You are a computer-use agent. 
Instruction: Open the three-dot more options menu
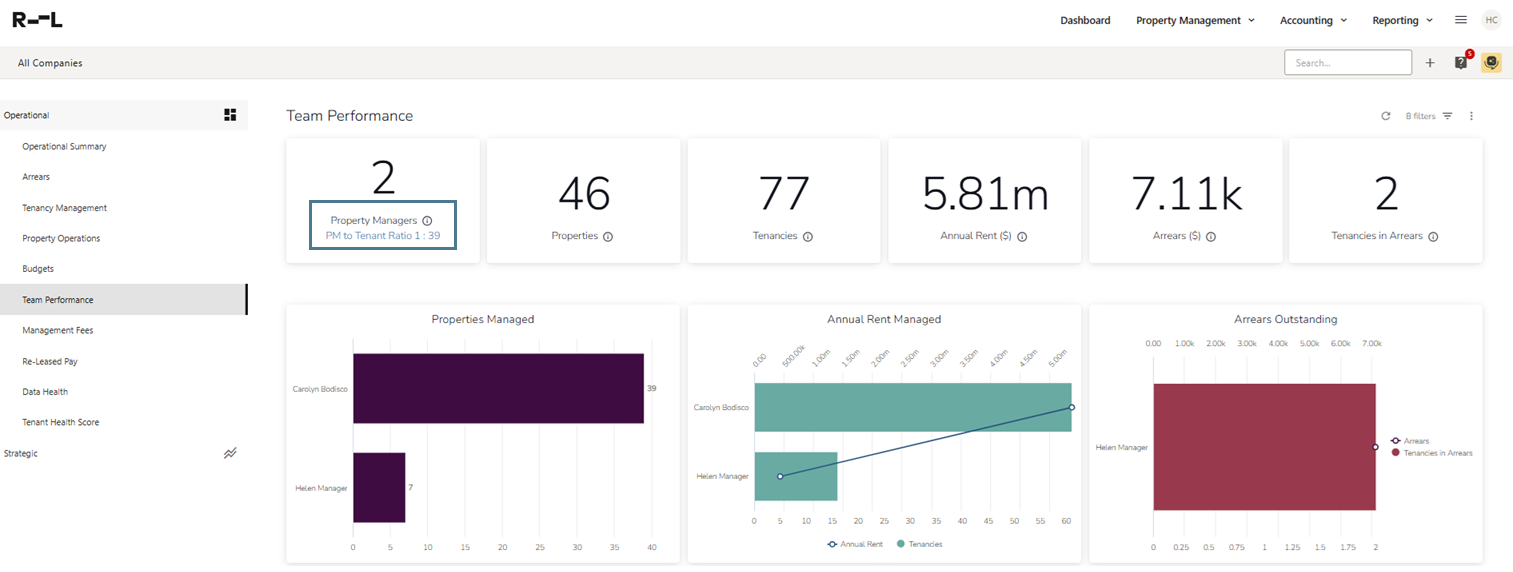coord(1471,116)
